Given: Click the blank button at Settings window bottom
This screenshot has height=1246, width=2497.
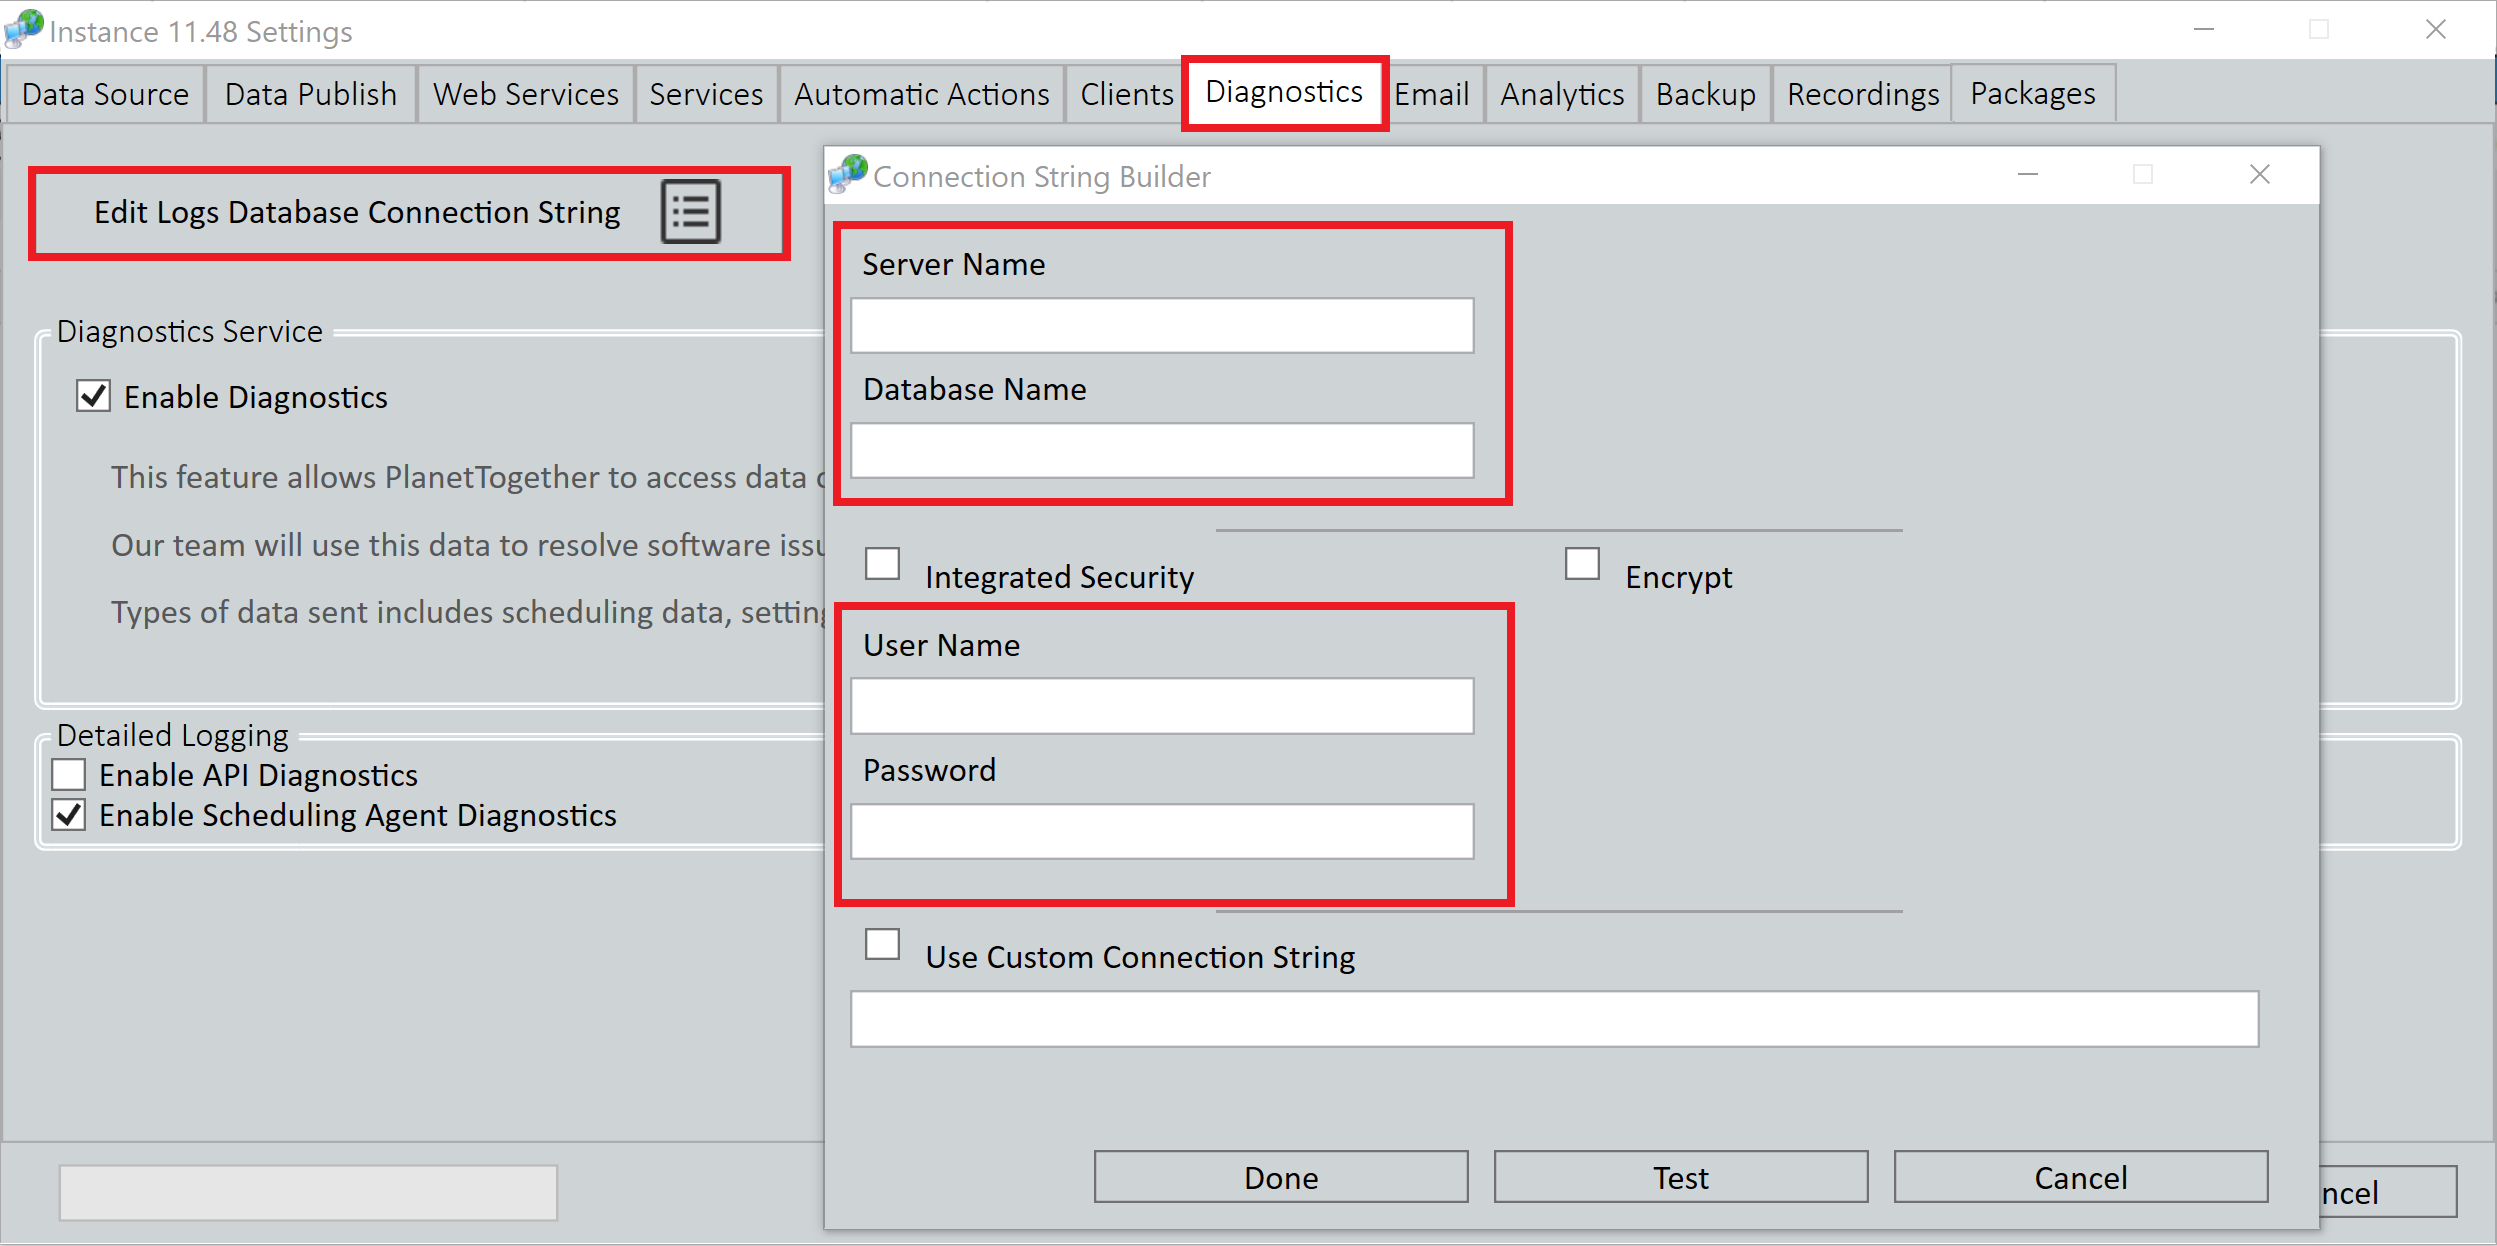Looking at the screenshot, I should 308,1192.
